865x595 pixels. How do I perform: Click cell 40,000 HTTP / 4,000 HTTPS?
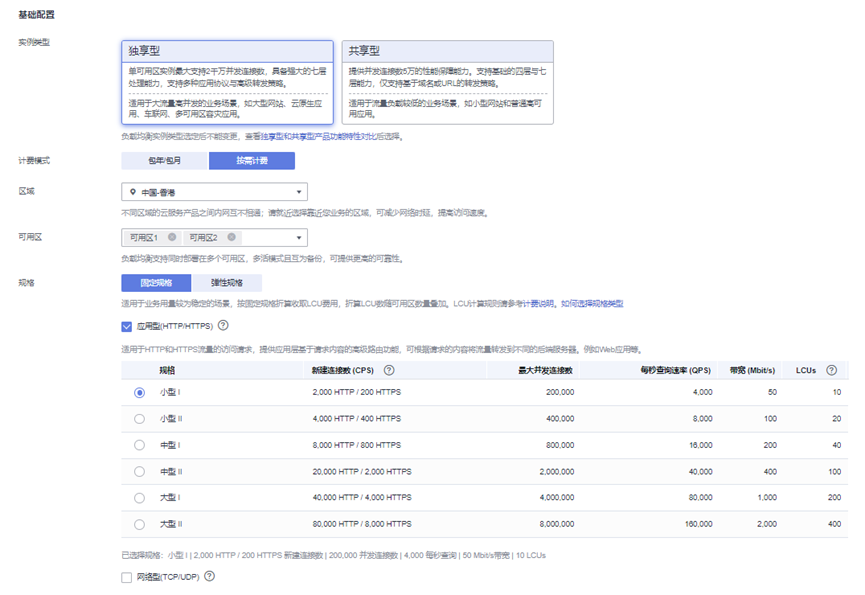click(x=362, y=497)
